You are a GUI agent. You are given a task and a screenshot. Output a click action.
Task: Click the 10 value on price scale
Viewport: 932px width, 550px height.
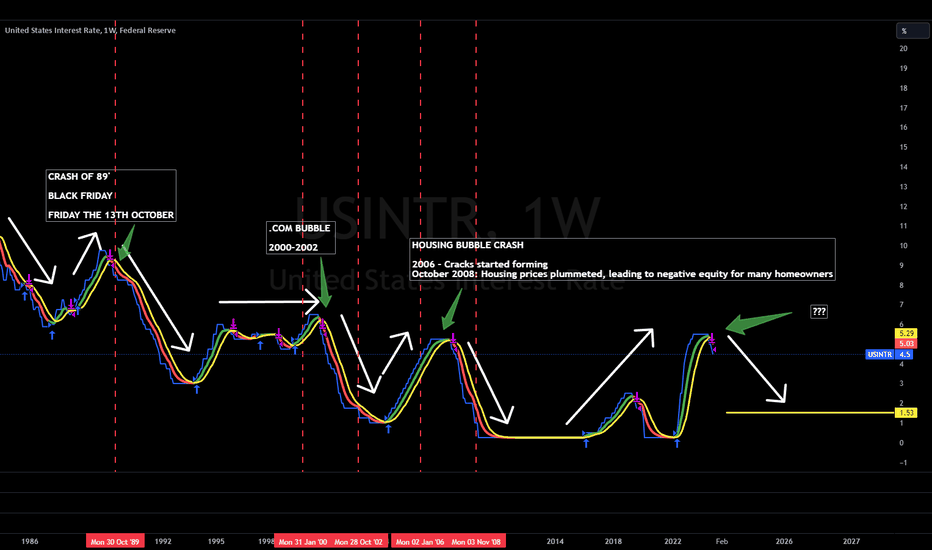(903, 246)
